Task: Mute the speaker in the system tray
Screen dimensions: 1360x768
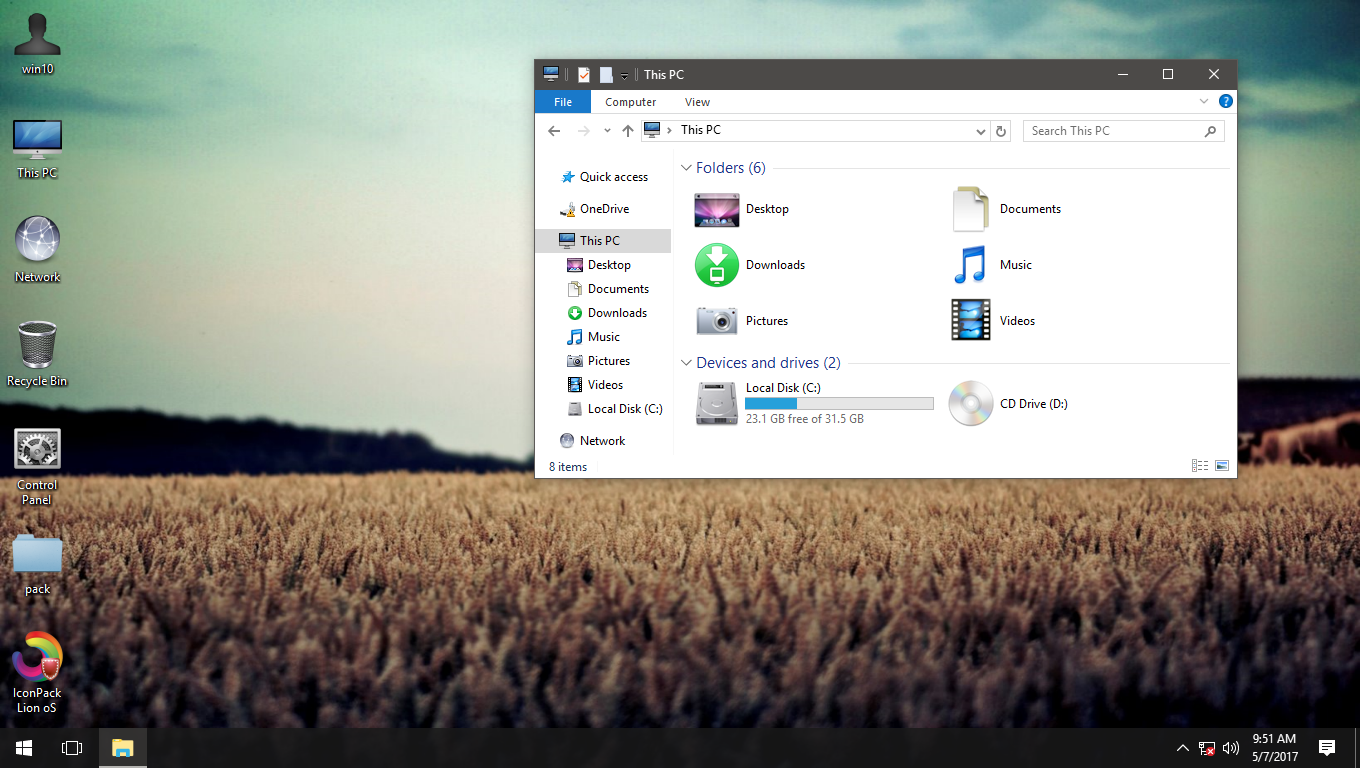Action: (1230, 747)
